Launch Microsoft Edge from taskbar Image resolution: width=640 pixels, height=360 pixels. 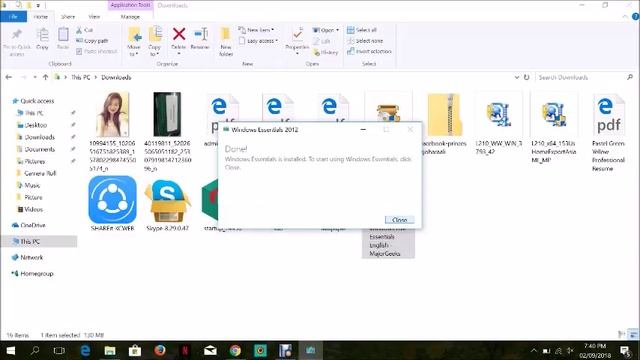pyautogui.click(x=85, y=350)
